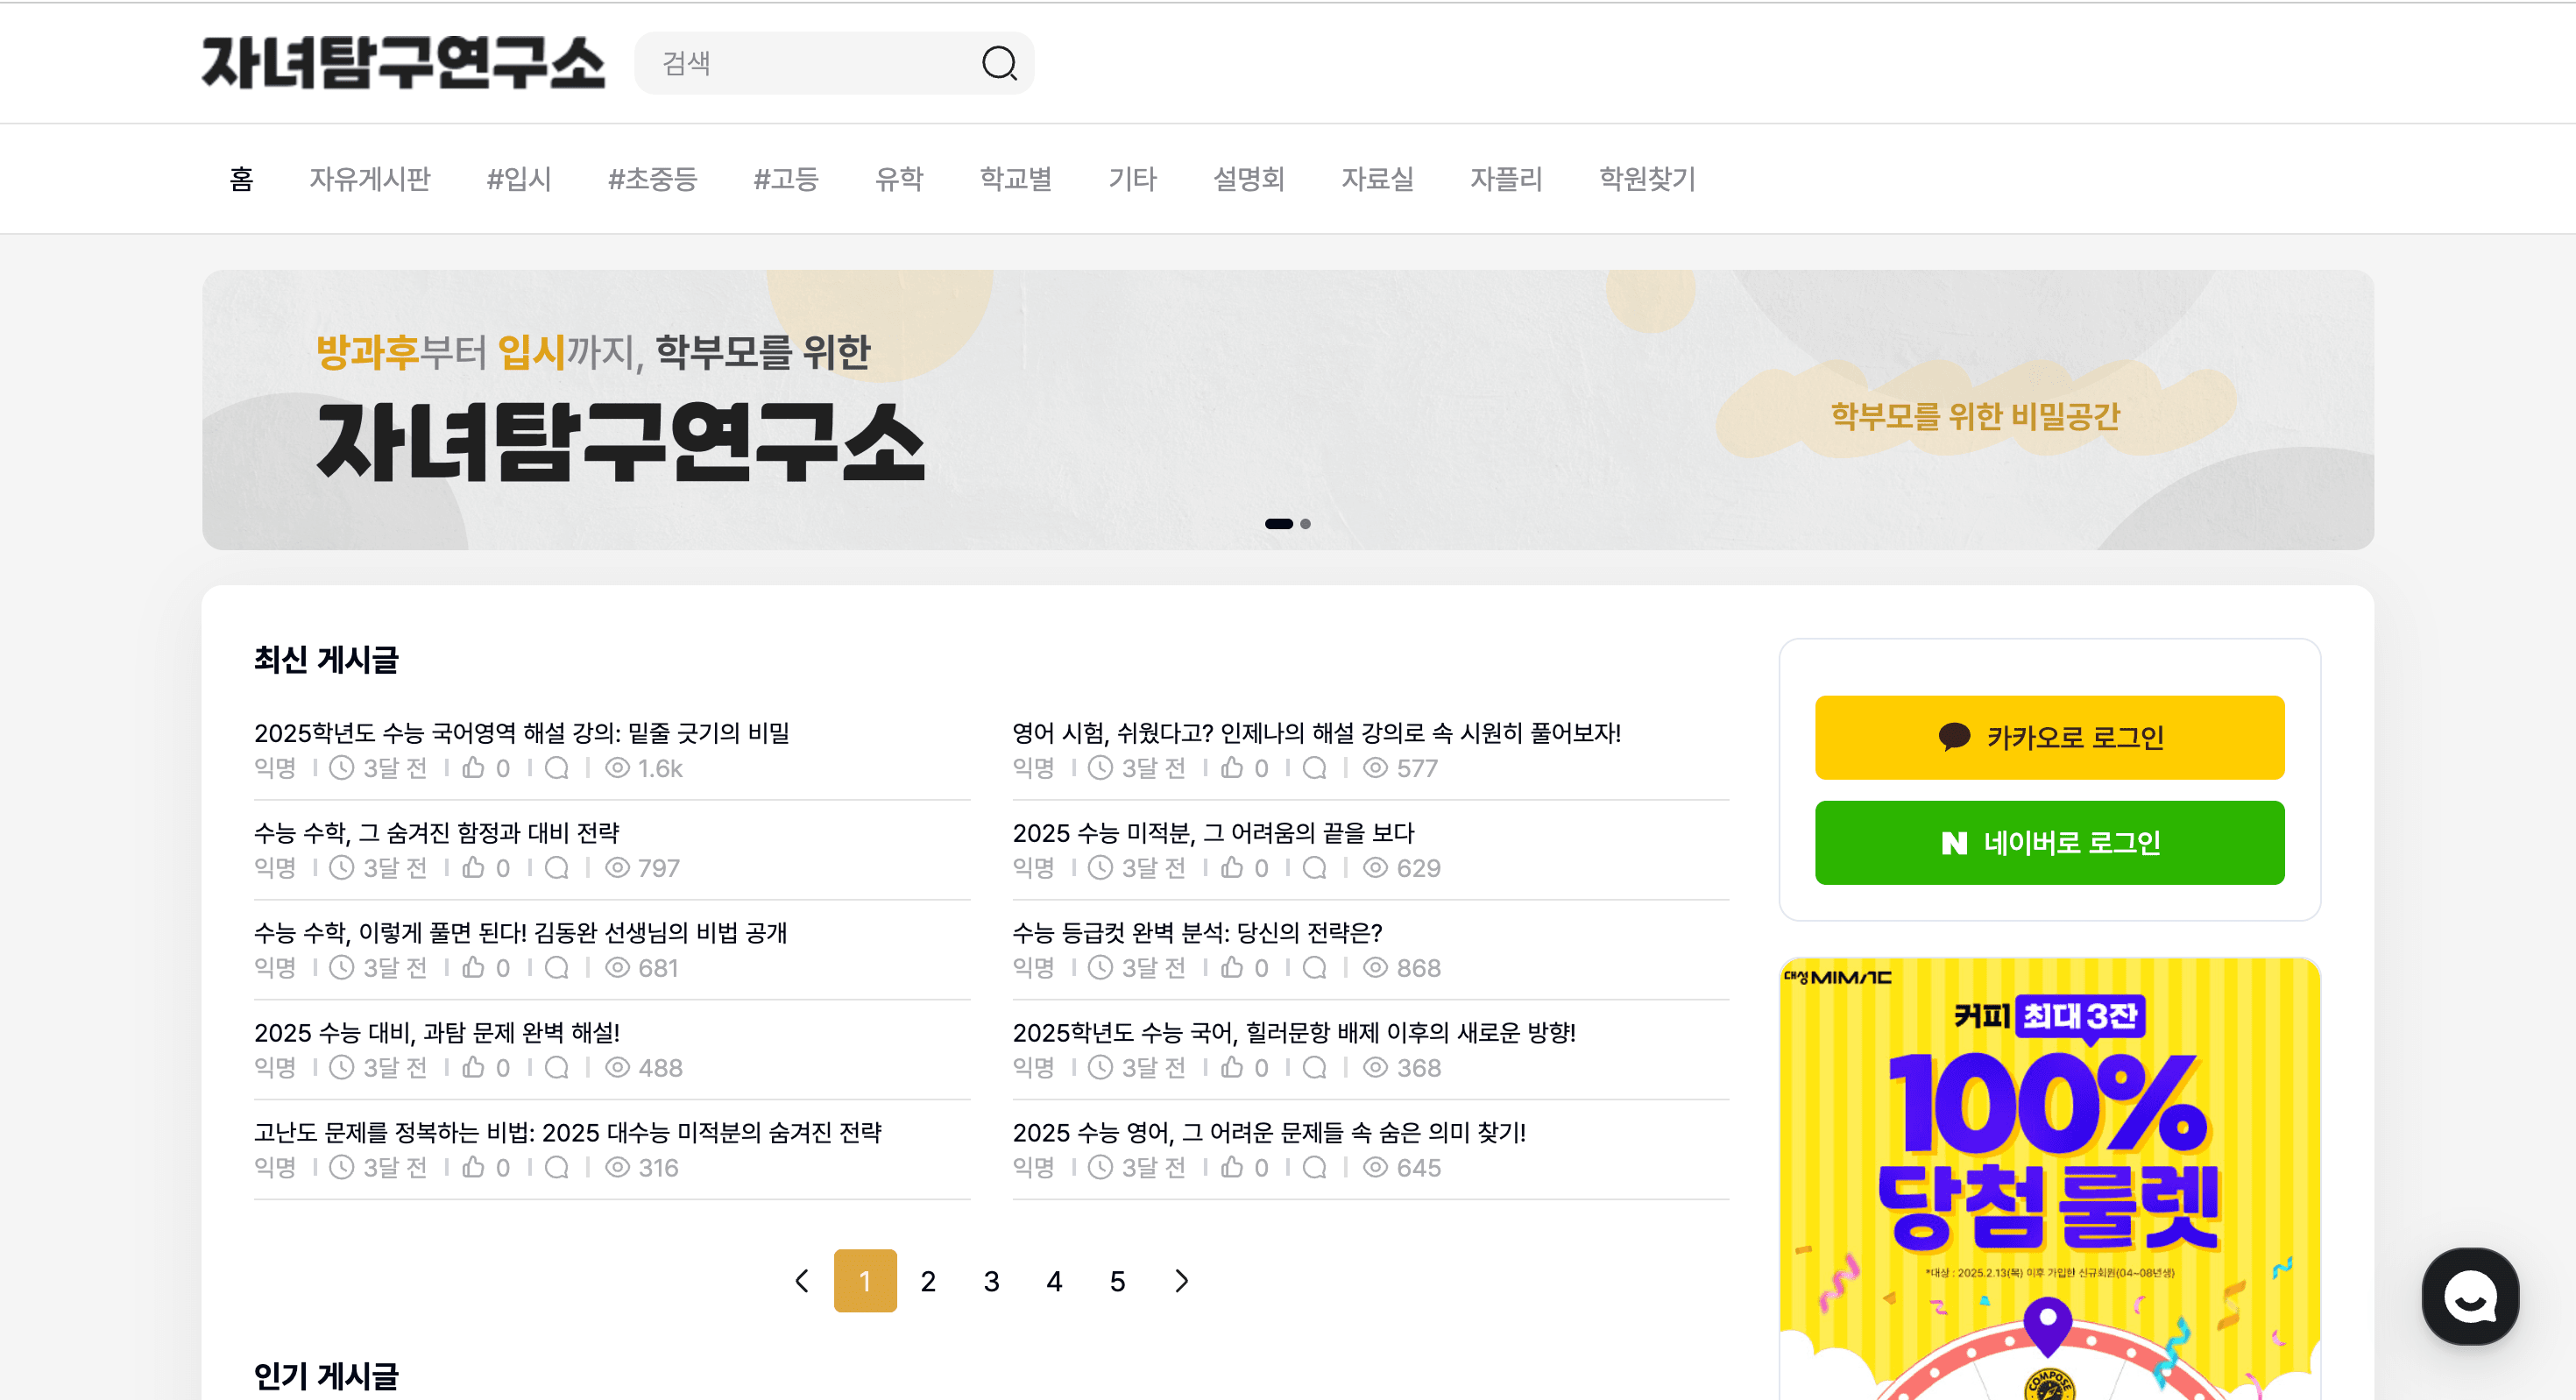Viewport: 2576px width, 1400px height.
Task: Click the search magnifier icon
Action: click(x=998, y=63)
